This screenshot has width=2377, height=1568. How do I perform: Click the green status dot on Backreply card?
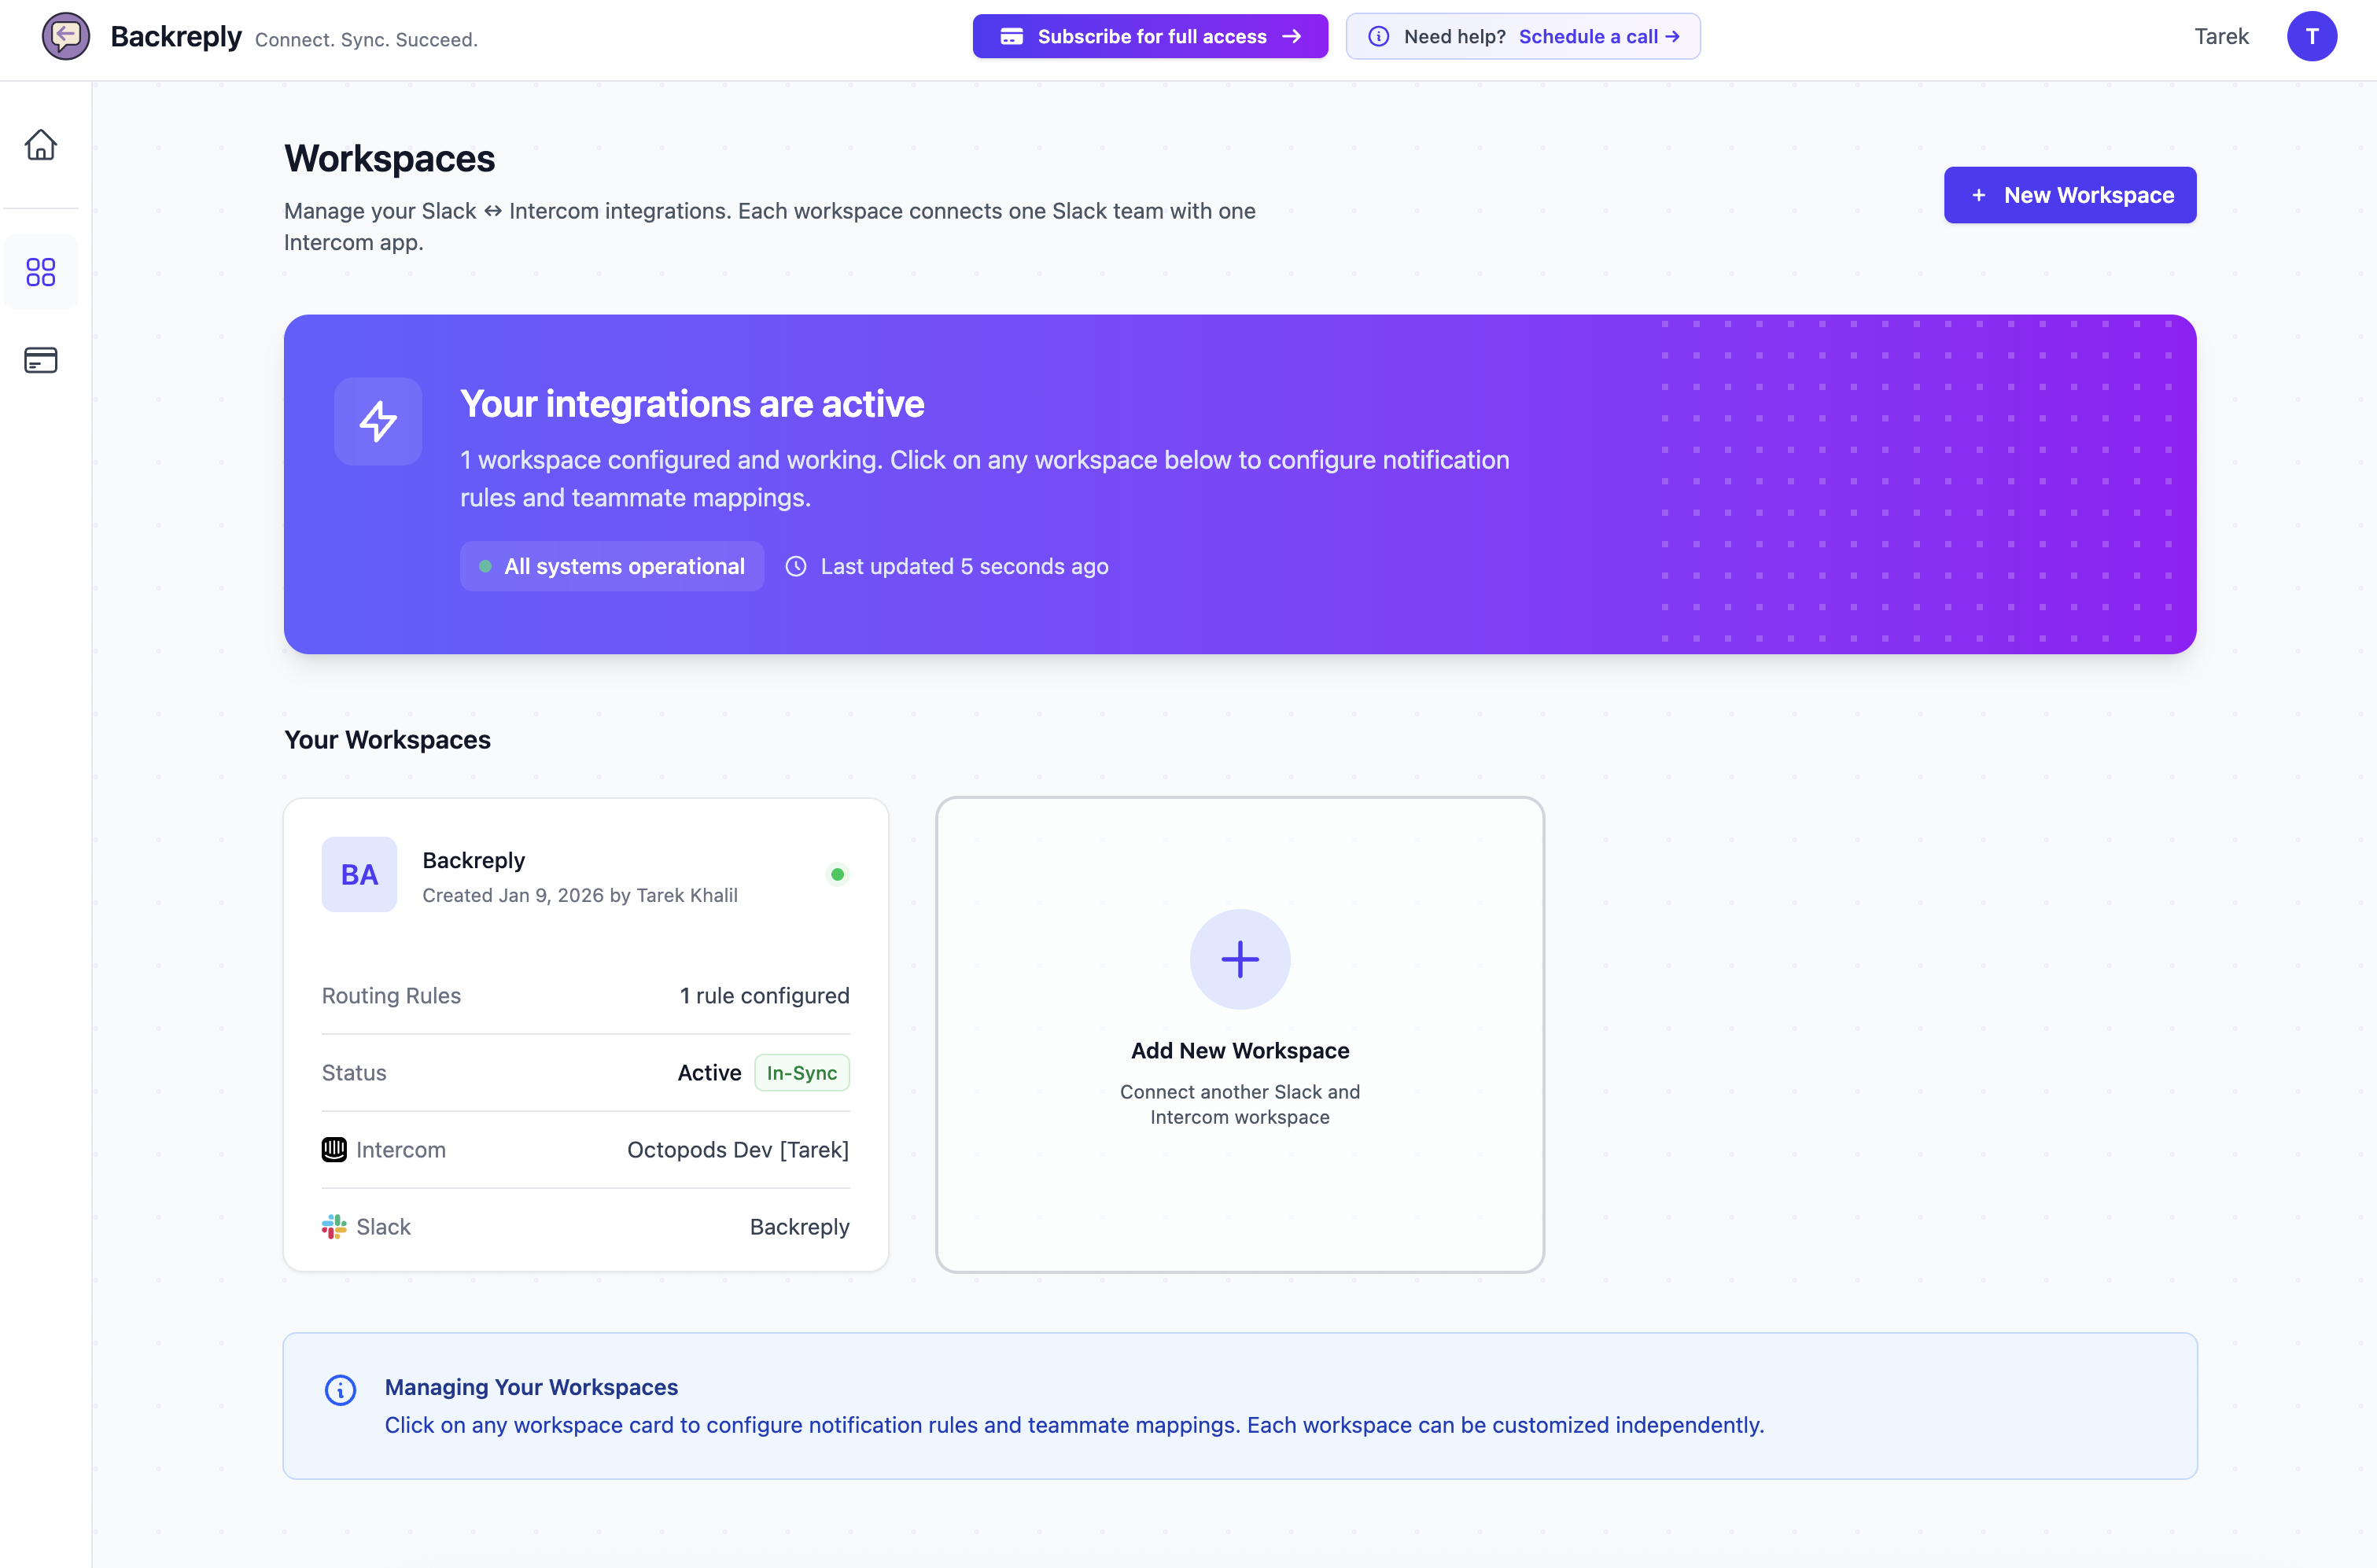[838, 873]
